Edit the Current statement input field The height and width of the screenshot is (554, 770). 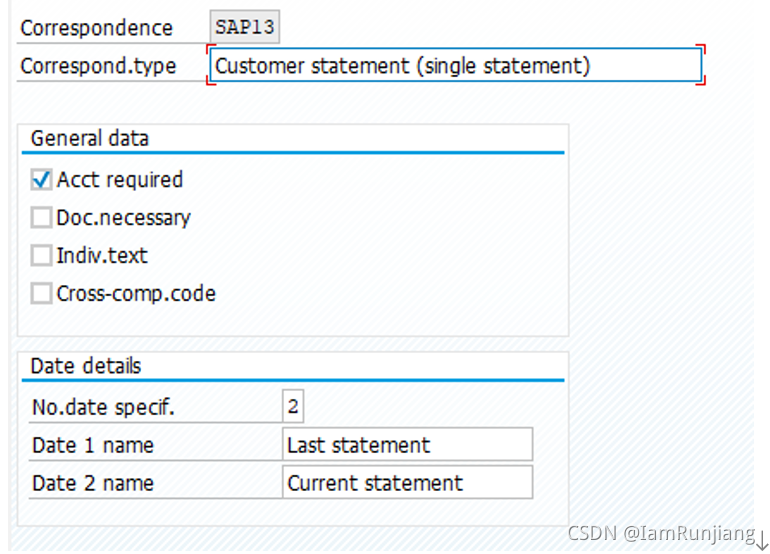[x=407, y=483]
